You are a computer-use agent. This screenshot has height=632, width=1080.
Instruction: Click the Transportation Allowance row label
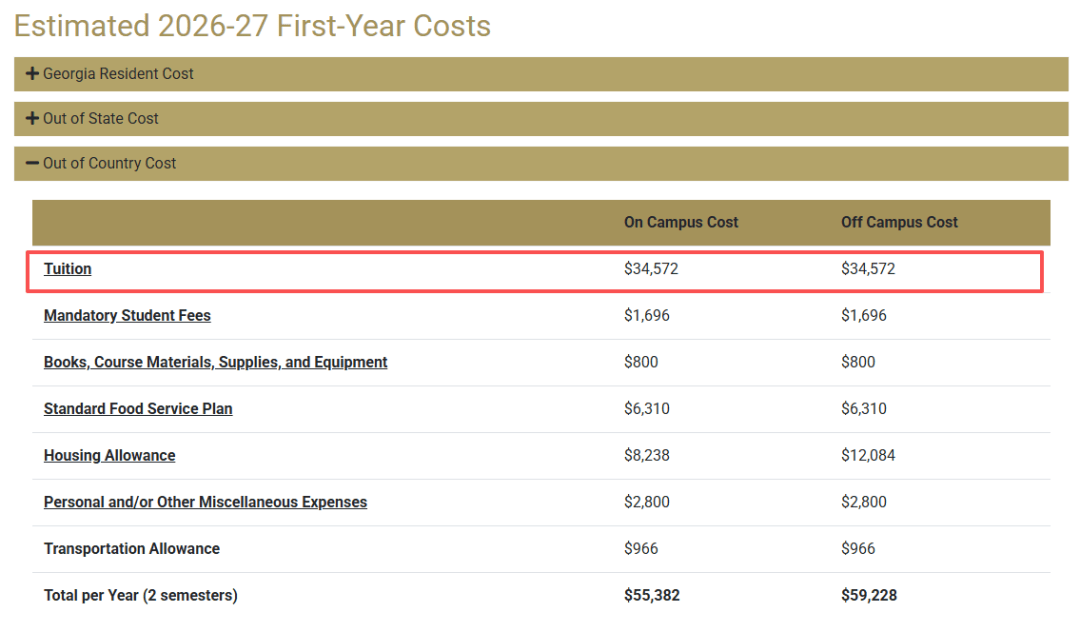pyautogui.click(x=132, y=549)
